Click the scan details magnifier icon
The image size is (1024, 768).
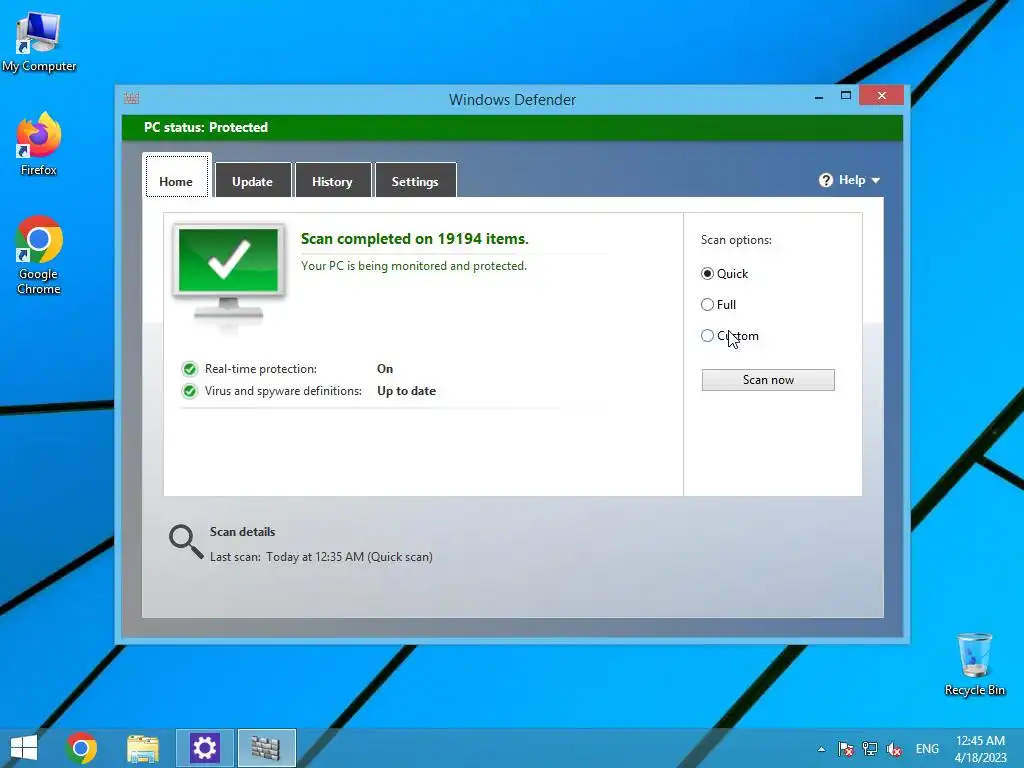(x=186, y=542)
